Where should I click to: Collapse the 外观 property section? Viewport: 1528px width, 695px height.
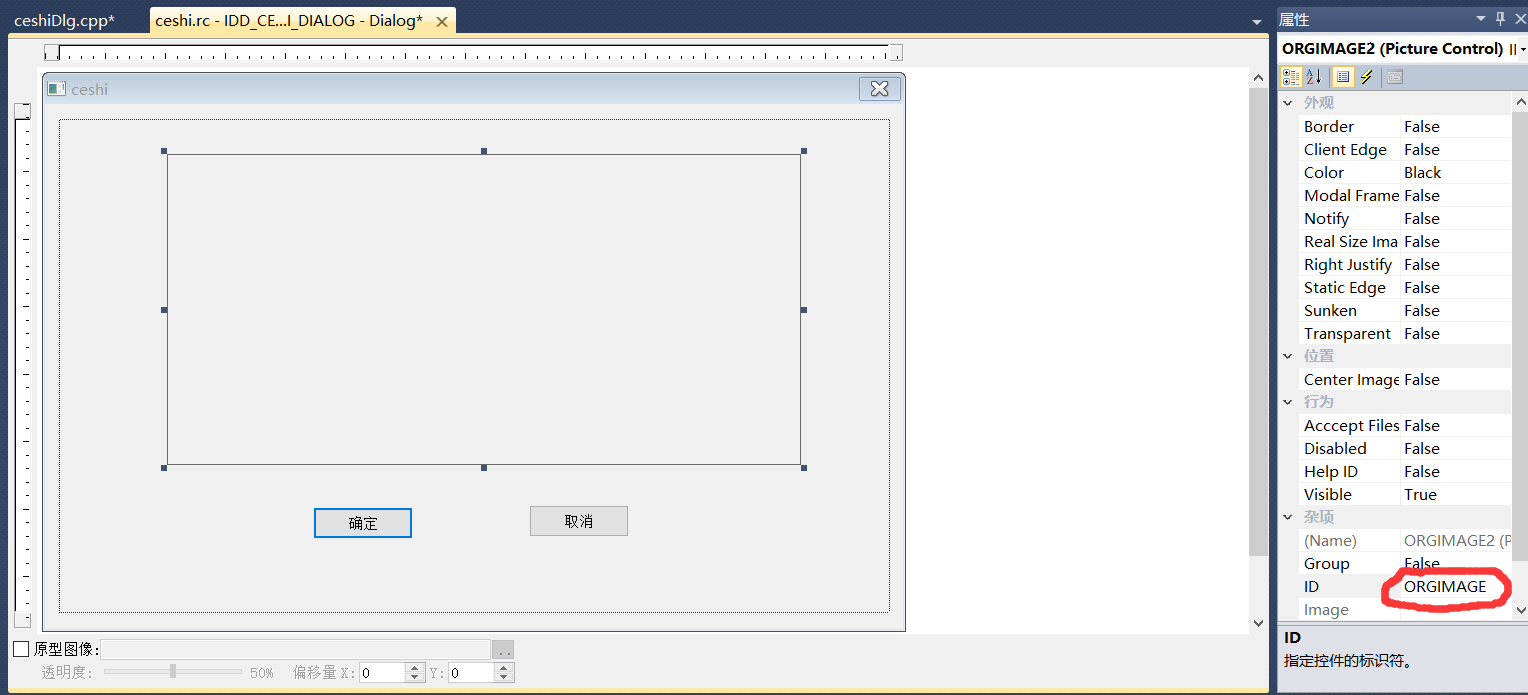[x=1288, y=102]
